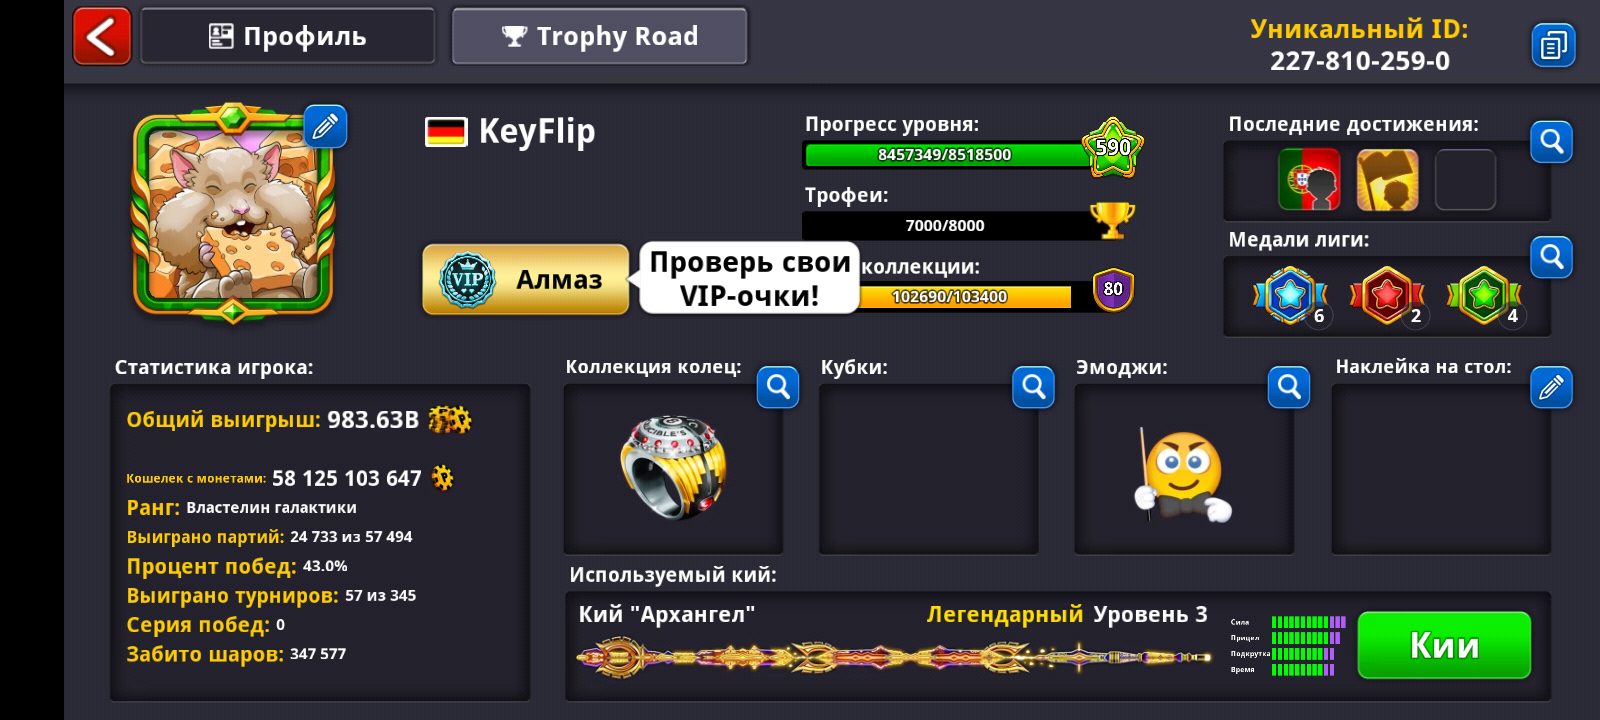The width and height of the screenshot is (1600, 720).
Task: Open league medals magnifier icon
Action: 1551,257
